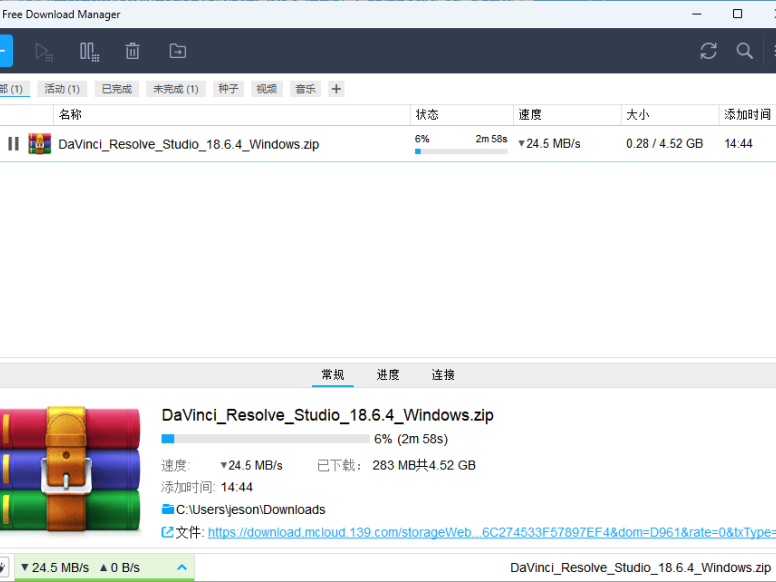This screenshot has height=582, width=776.
Task: Select the 视频 filter tab
Action: 267,89
